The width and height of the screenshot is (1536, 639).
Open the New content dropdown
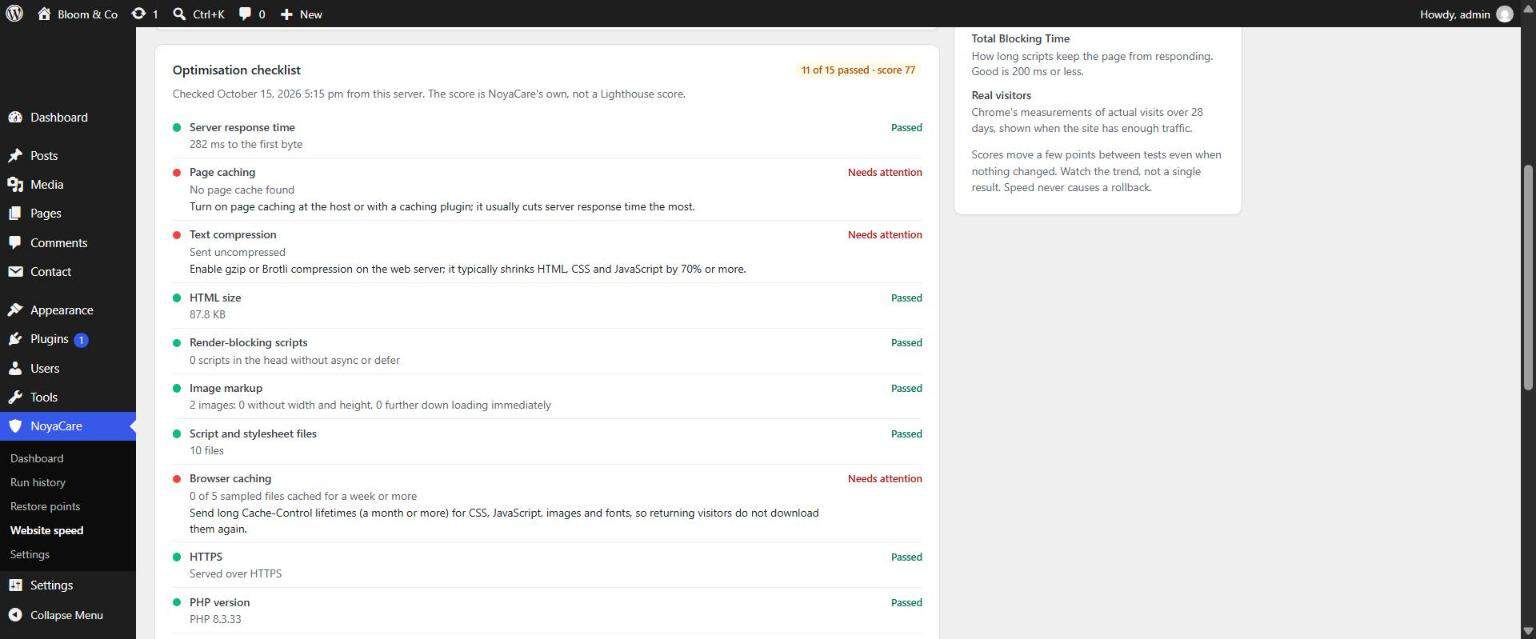301,14
